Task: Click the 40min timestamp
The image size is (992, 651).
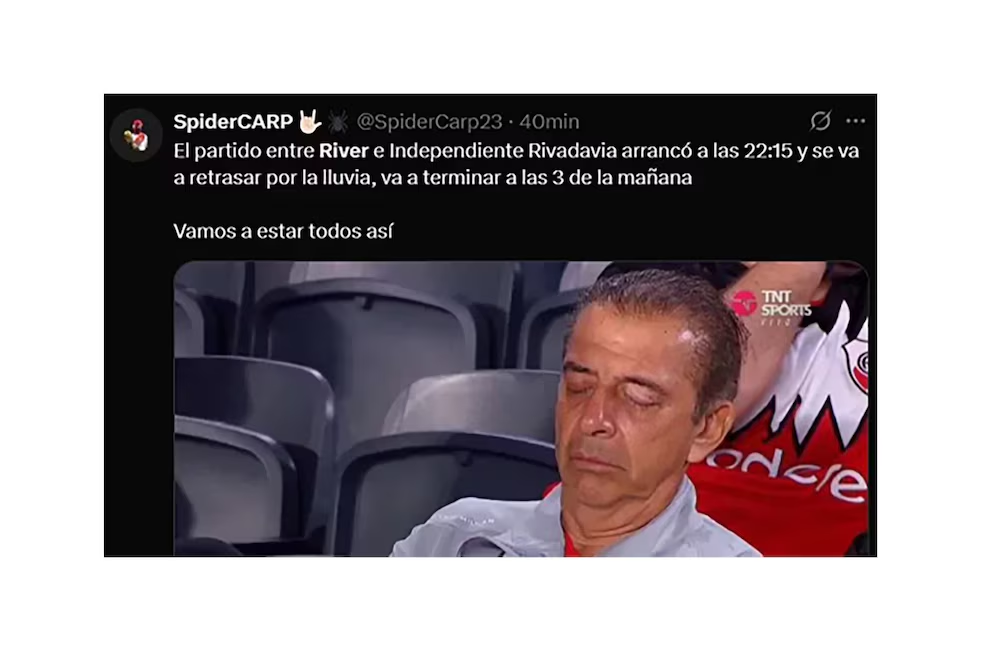Action: 549,121
